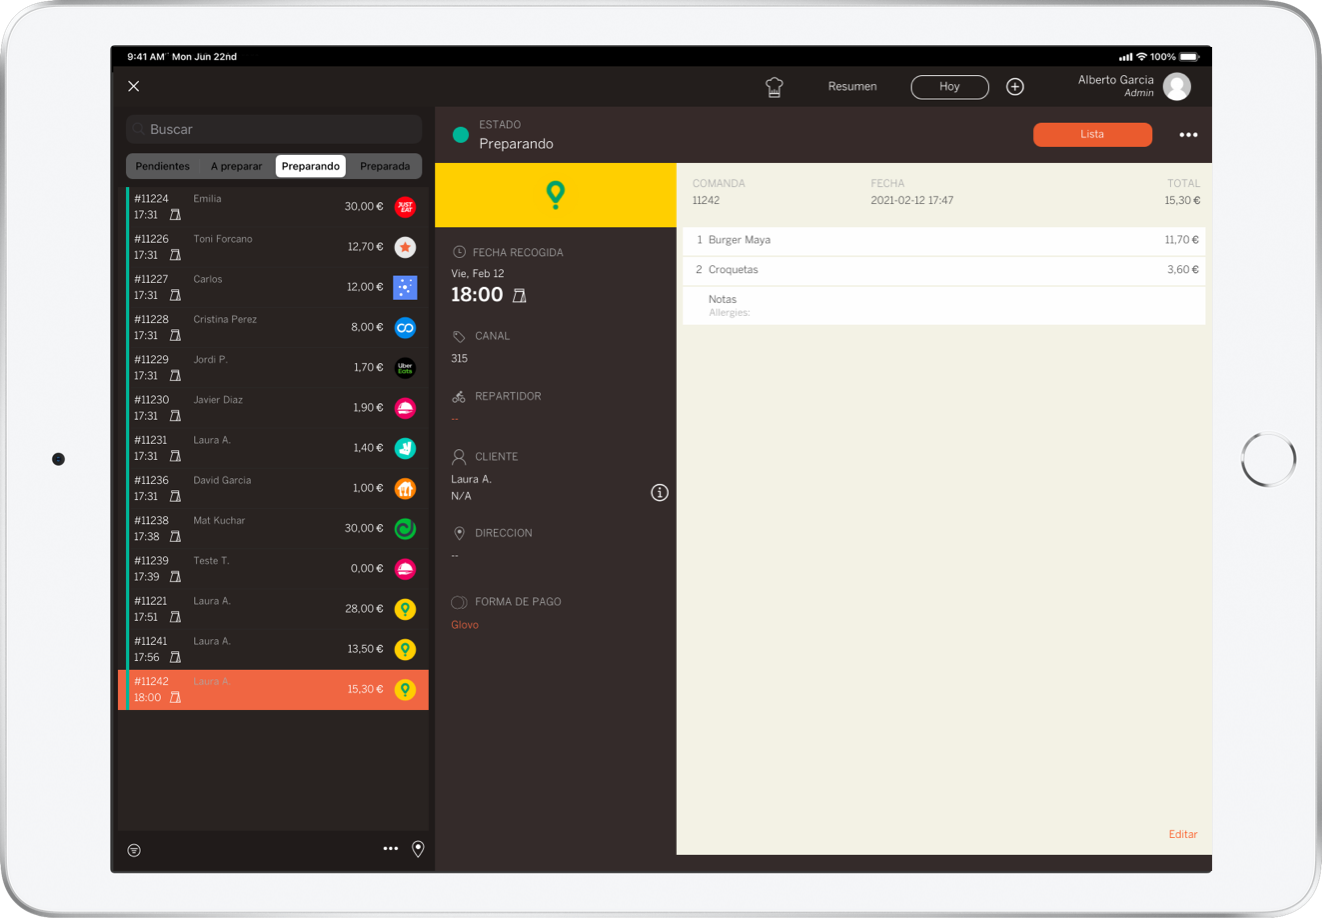Viewport: 1322px width, 918px height.
Task: Click takeaway bag icon next to 18:00 pickup
Action: (x=520, y=295)
